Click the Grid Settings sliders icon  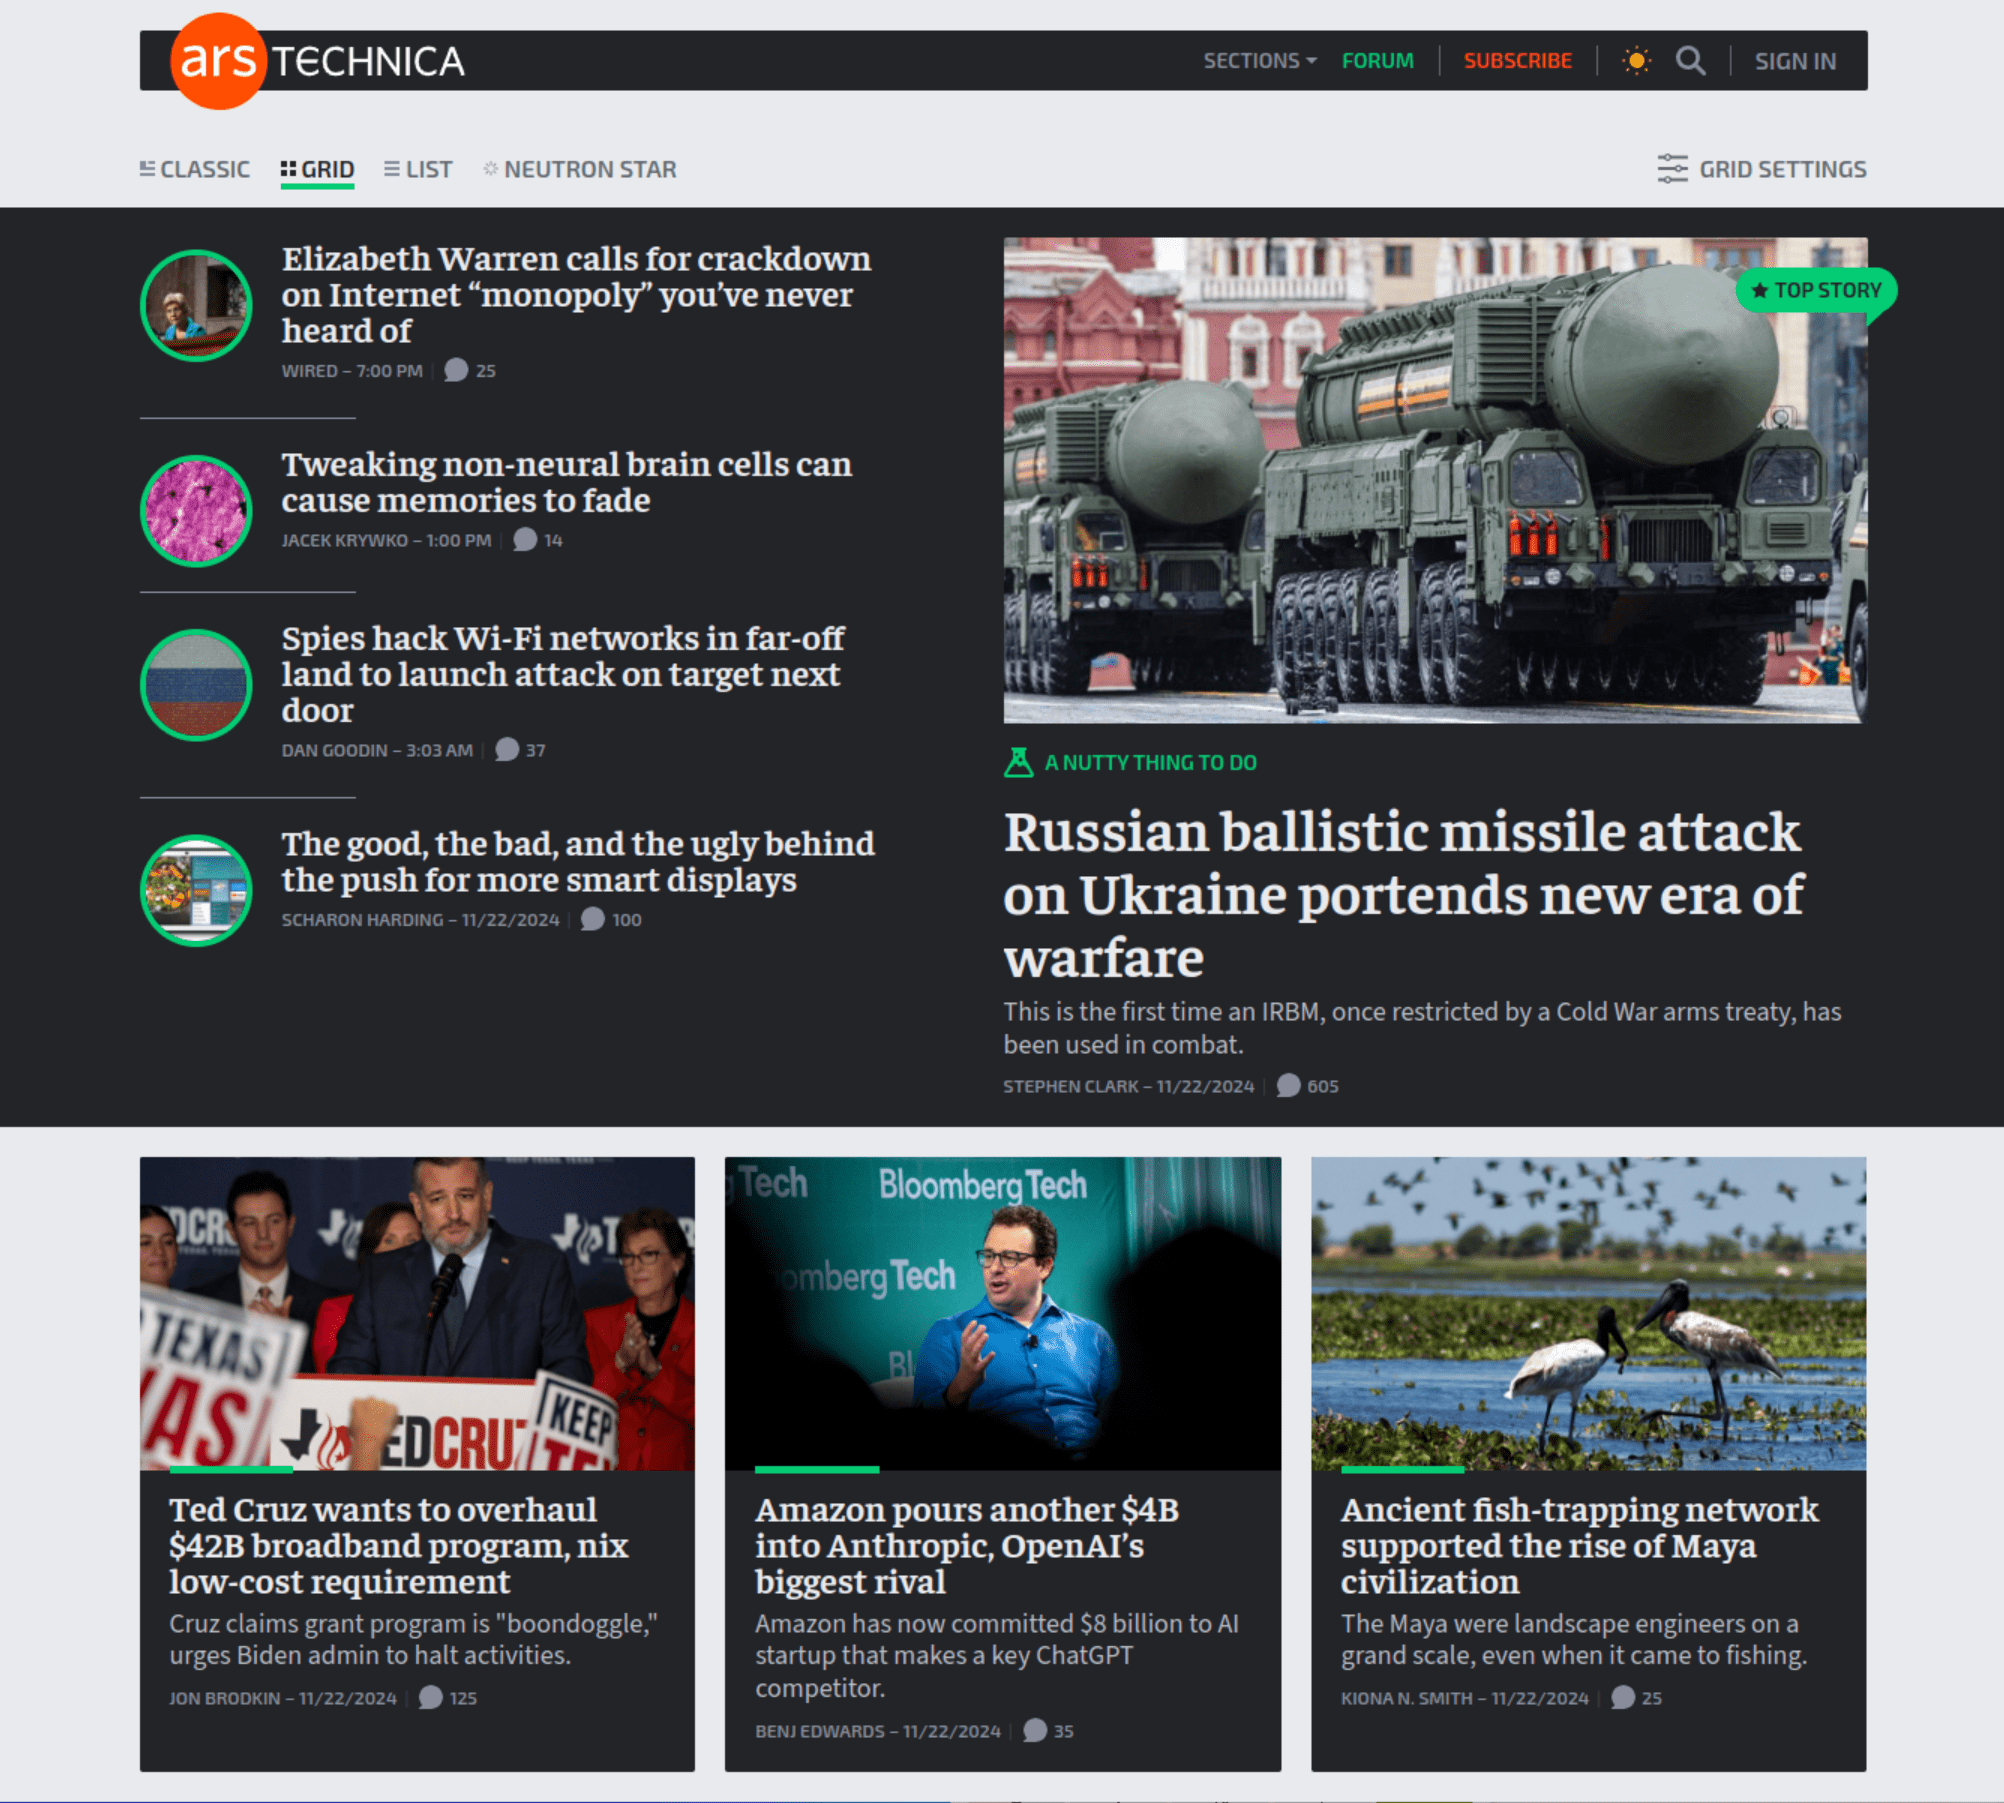click(x=1672, y=169)
